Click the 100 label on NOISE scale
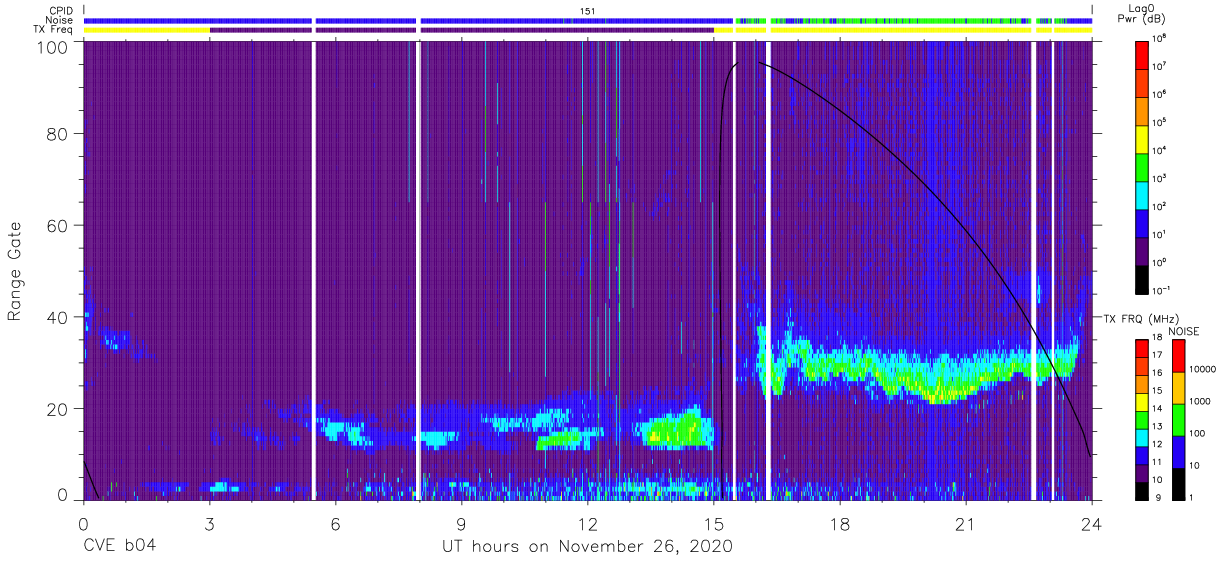Screen dimensions: 1228x567 [x=1195, y=434]
